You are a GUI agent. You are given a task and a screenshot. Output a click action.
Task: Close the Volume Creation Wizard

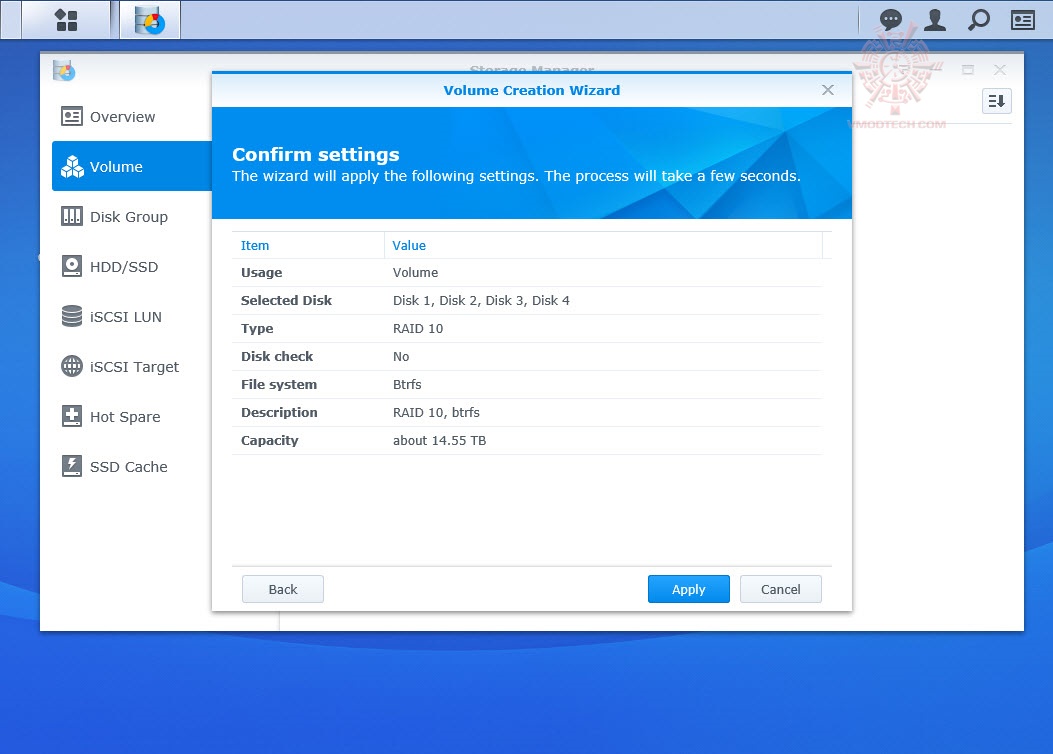click(828, 90)
